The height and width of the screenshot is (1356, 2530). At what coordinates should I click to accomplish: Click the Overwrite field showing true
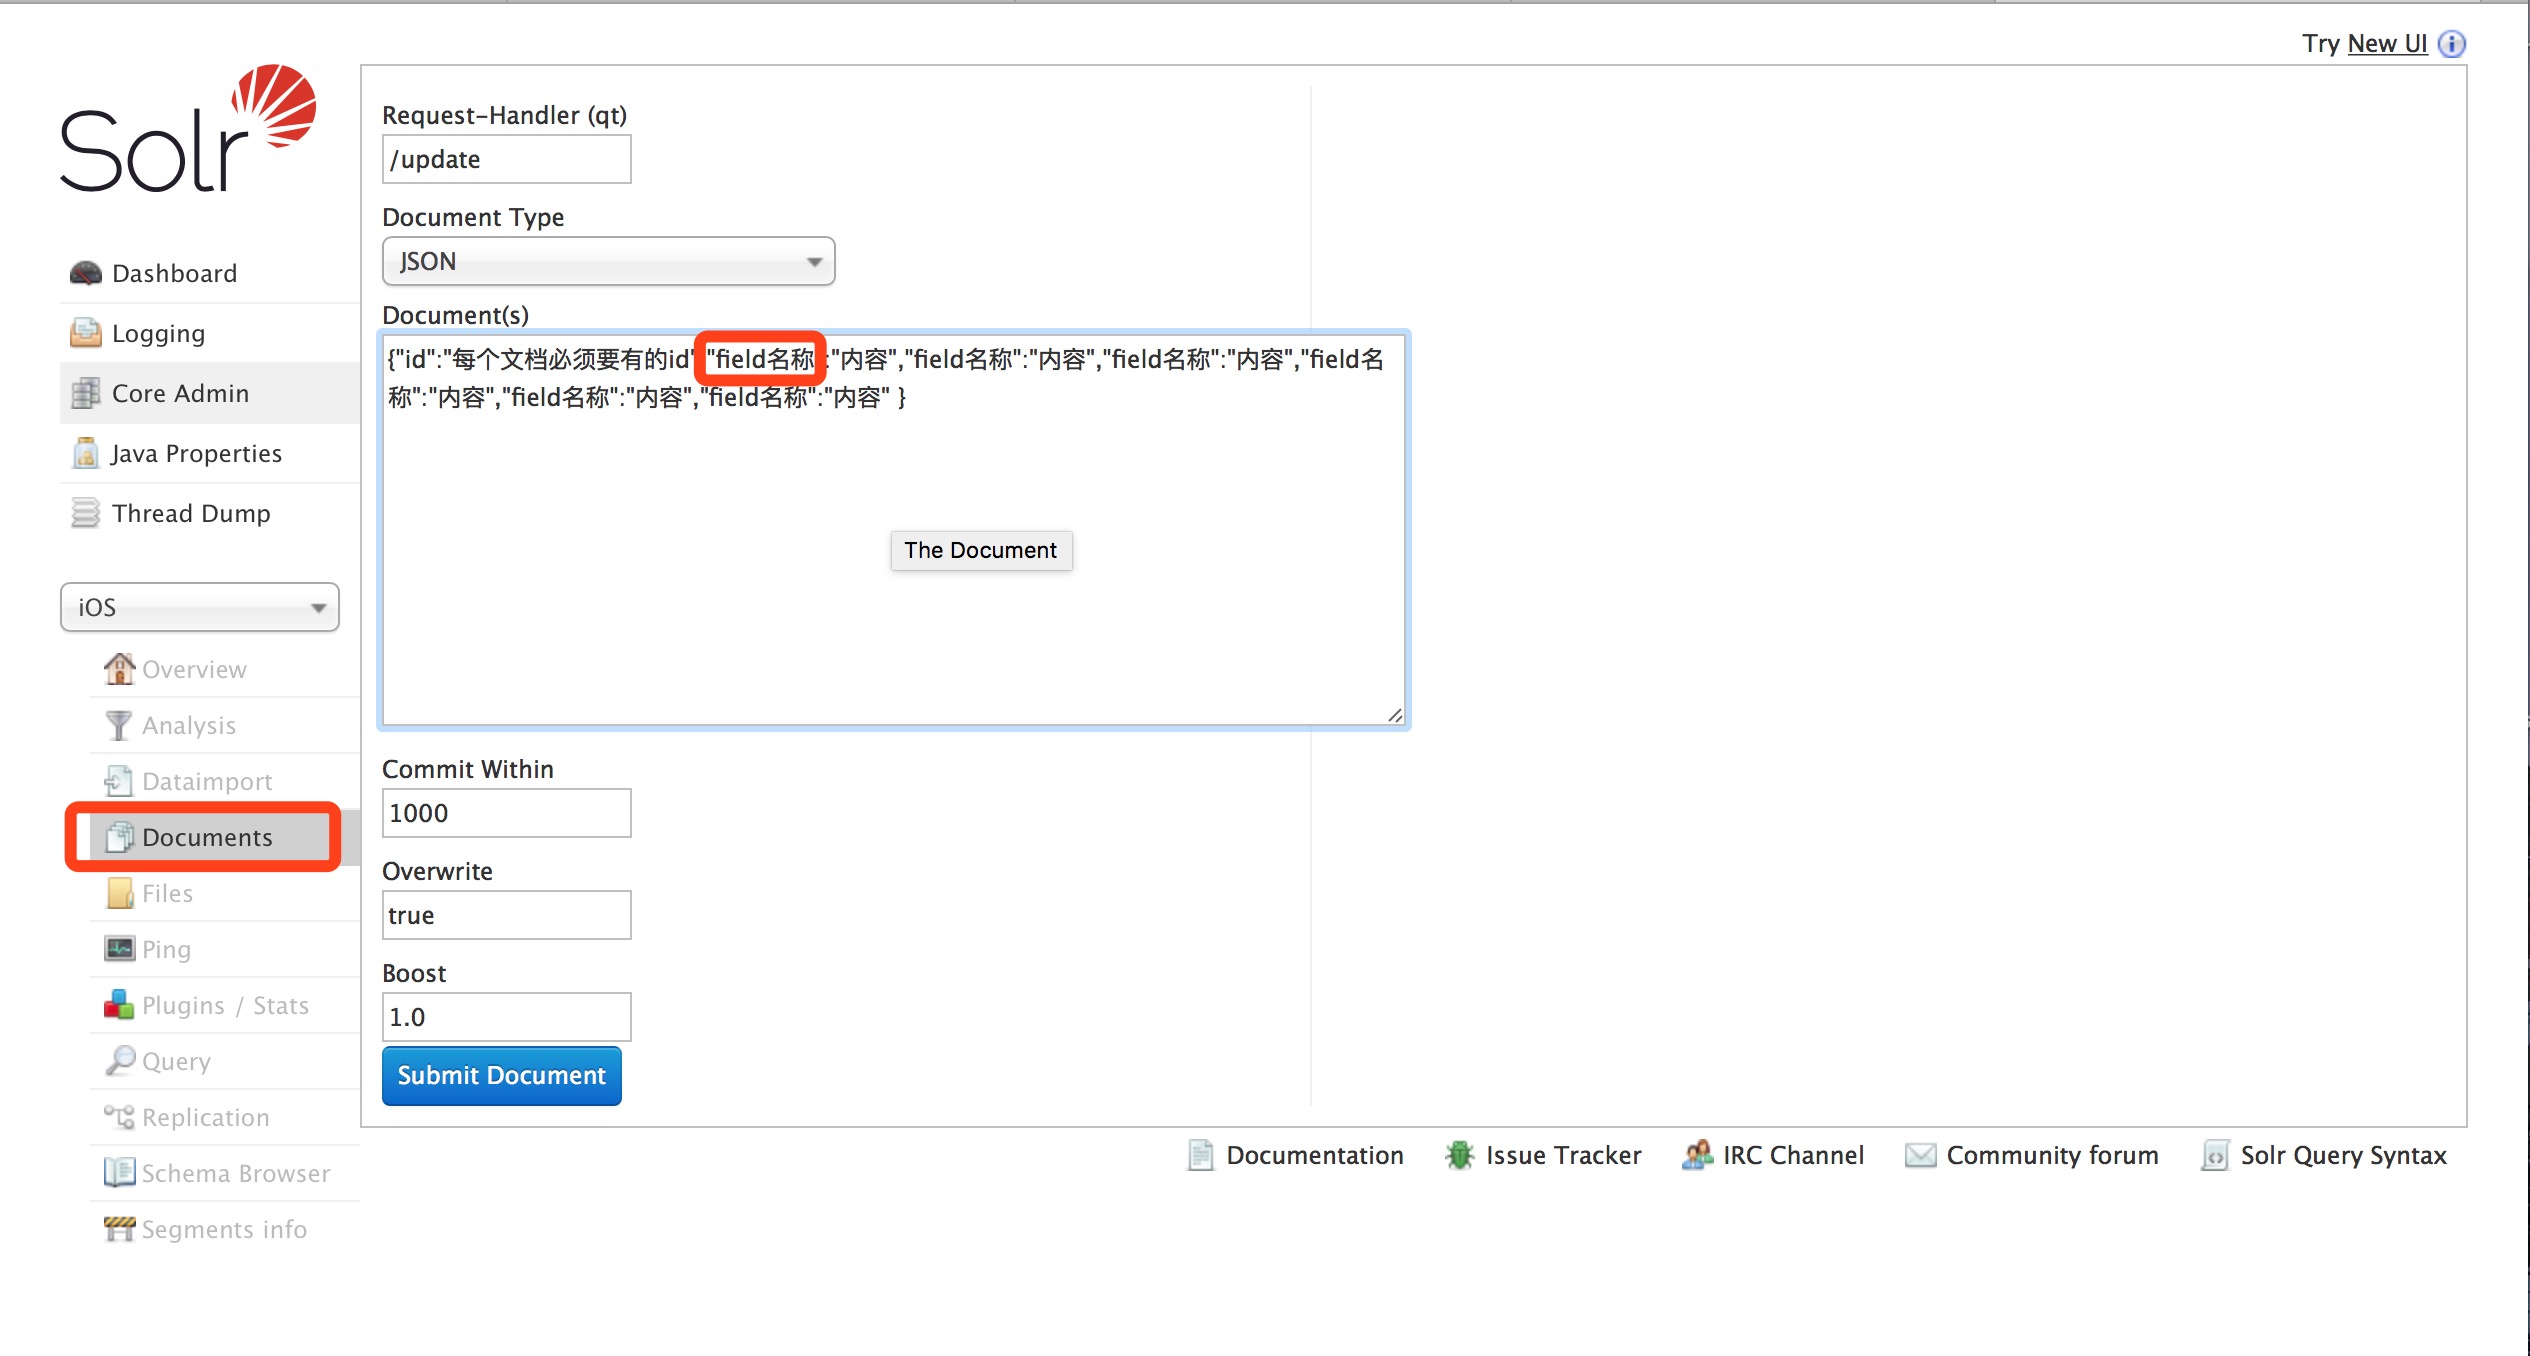(x=507, y=915)
